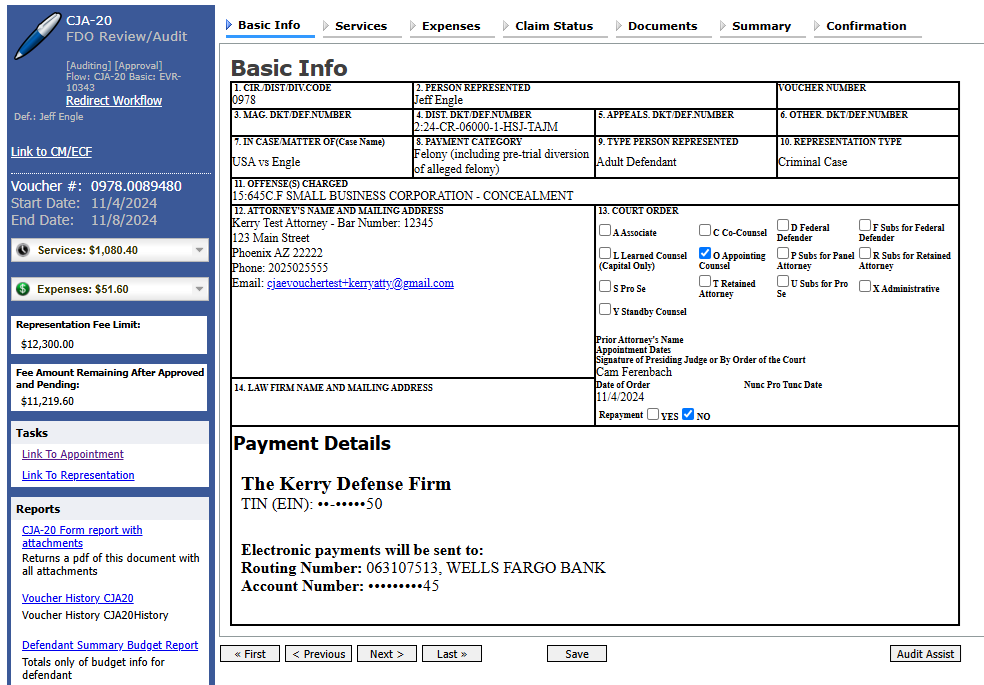
Task: Uncheck the O Appointing Counsel checkbox
Action: pyautogui.click(x=705, y=254)
